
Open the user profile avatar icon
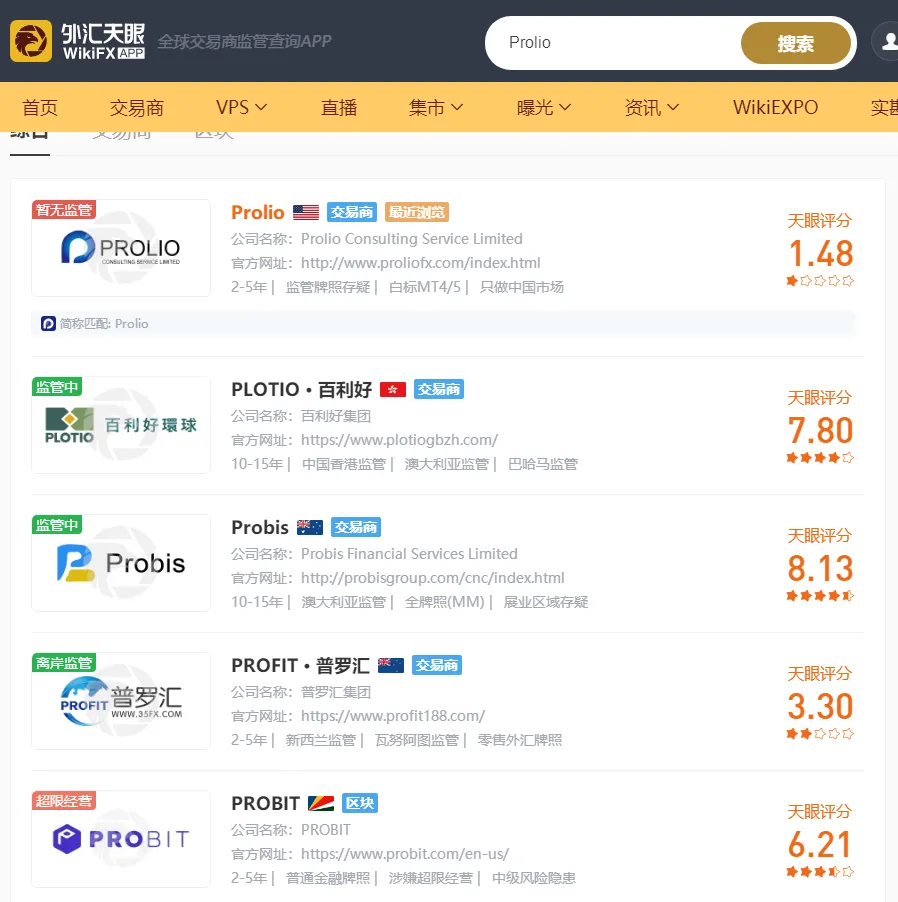coord(887,41)
